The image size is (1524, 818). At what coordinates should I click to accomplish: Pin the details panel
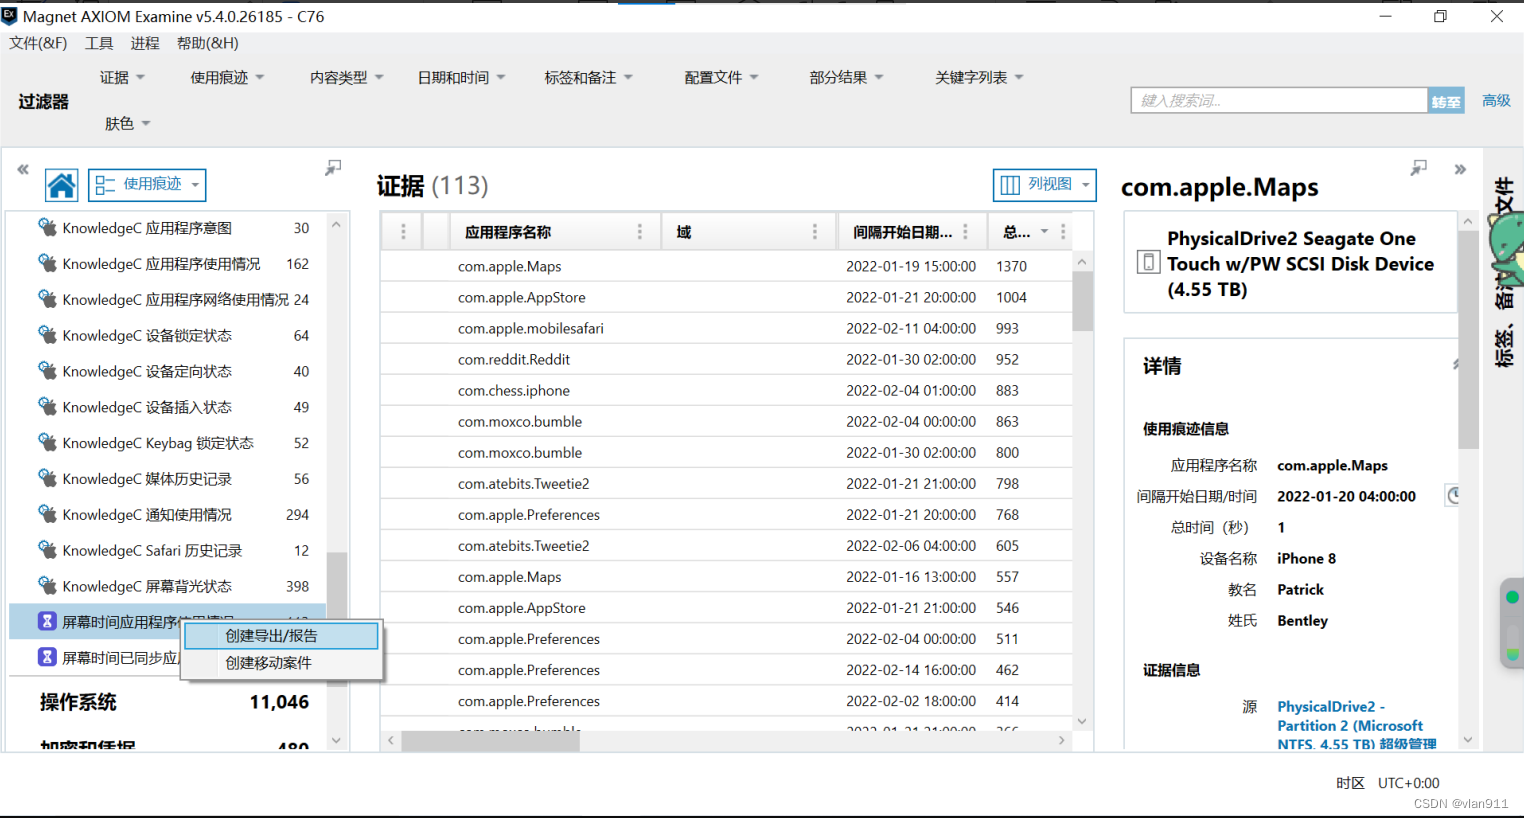(1418, 168)
